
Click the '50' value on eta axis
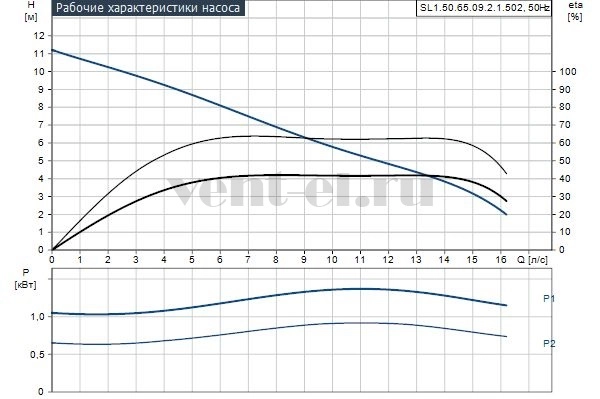point(565,161)
